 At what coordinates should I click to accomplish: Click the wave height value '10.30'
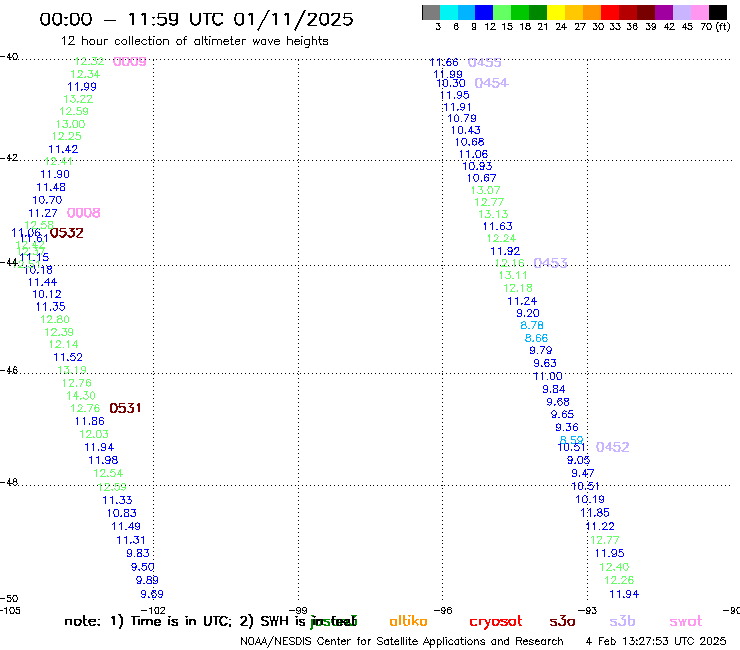click(451, 83)
